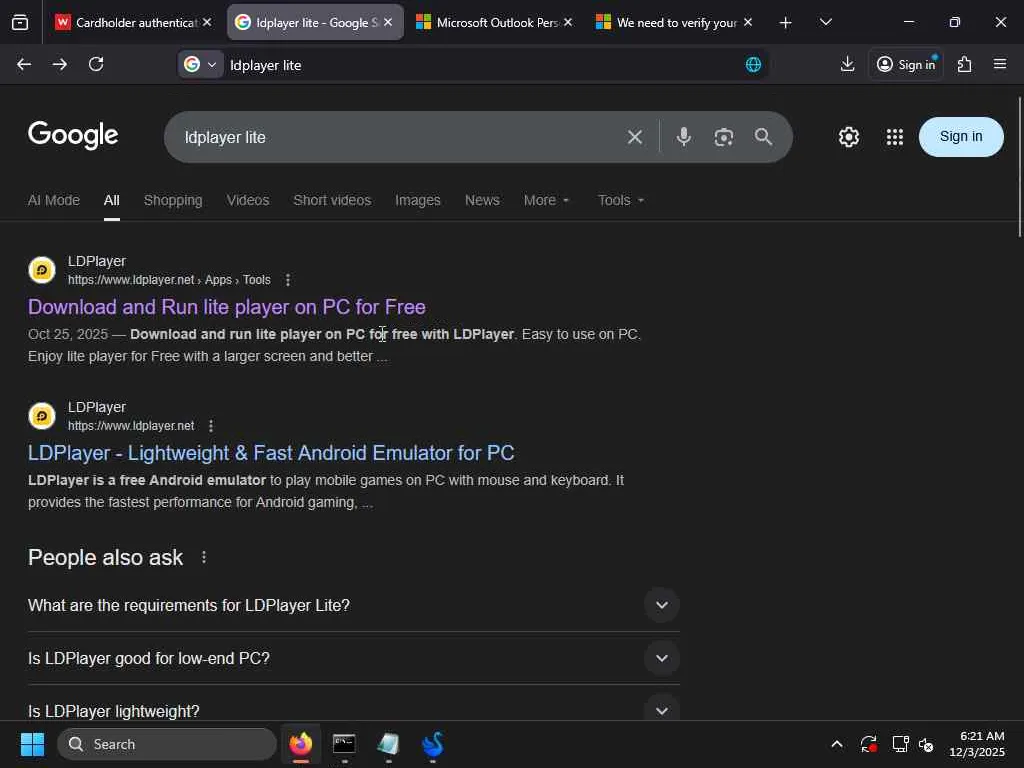The height and width of the screenshot is (768, 1024).
Task: Click into the Google search field
Action: [x=398, y=137]
